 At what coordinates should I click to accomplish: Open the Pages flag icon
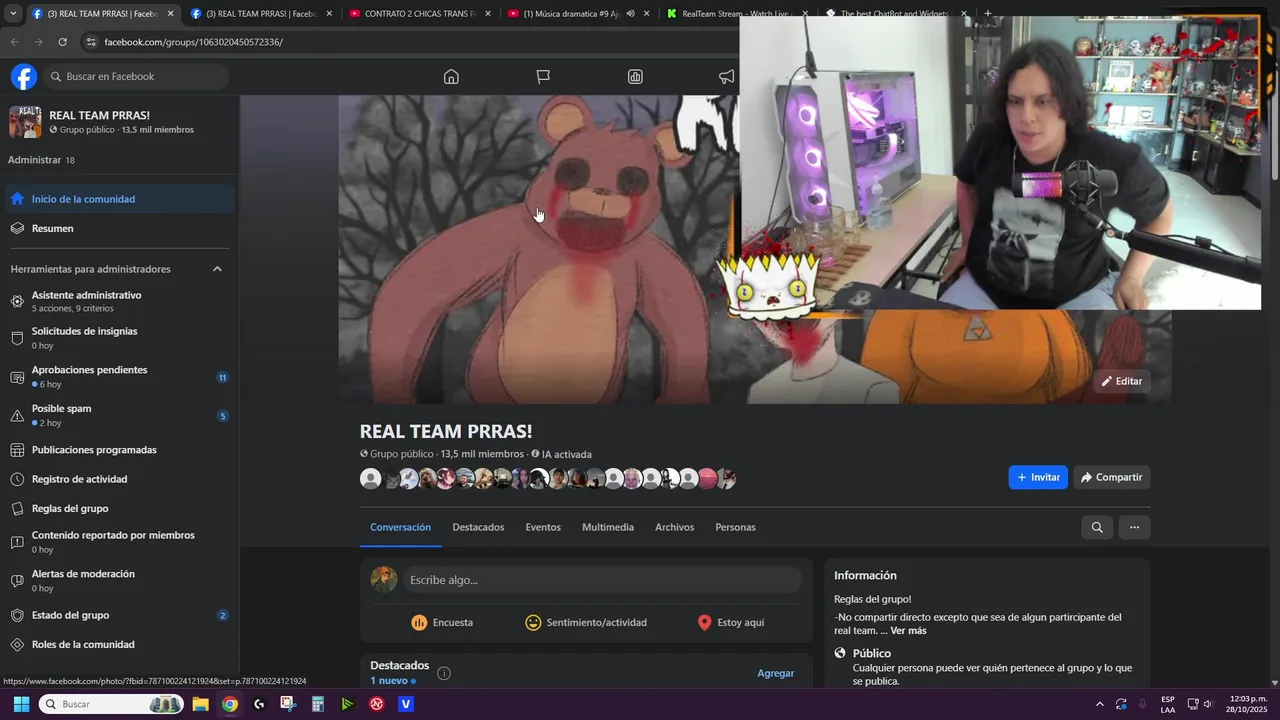click(x=543, y=77)
